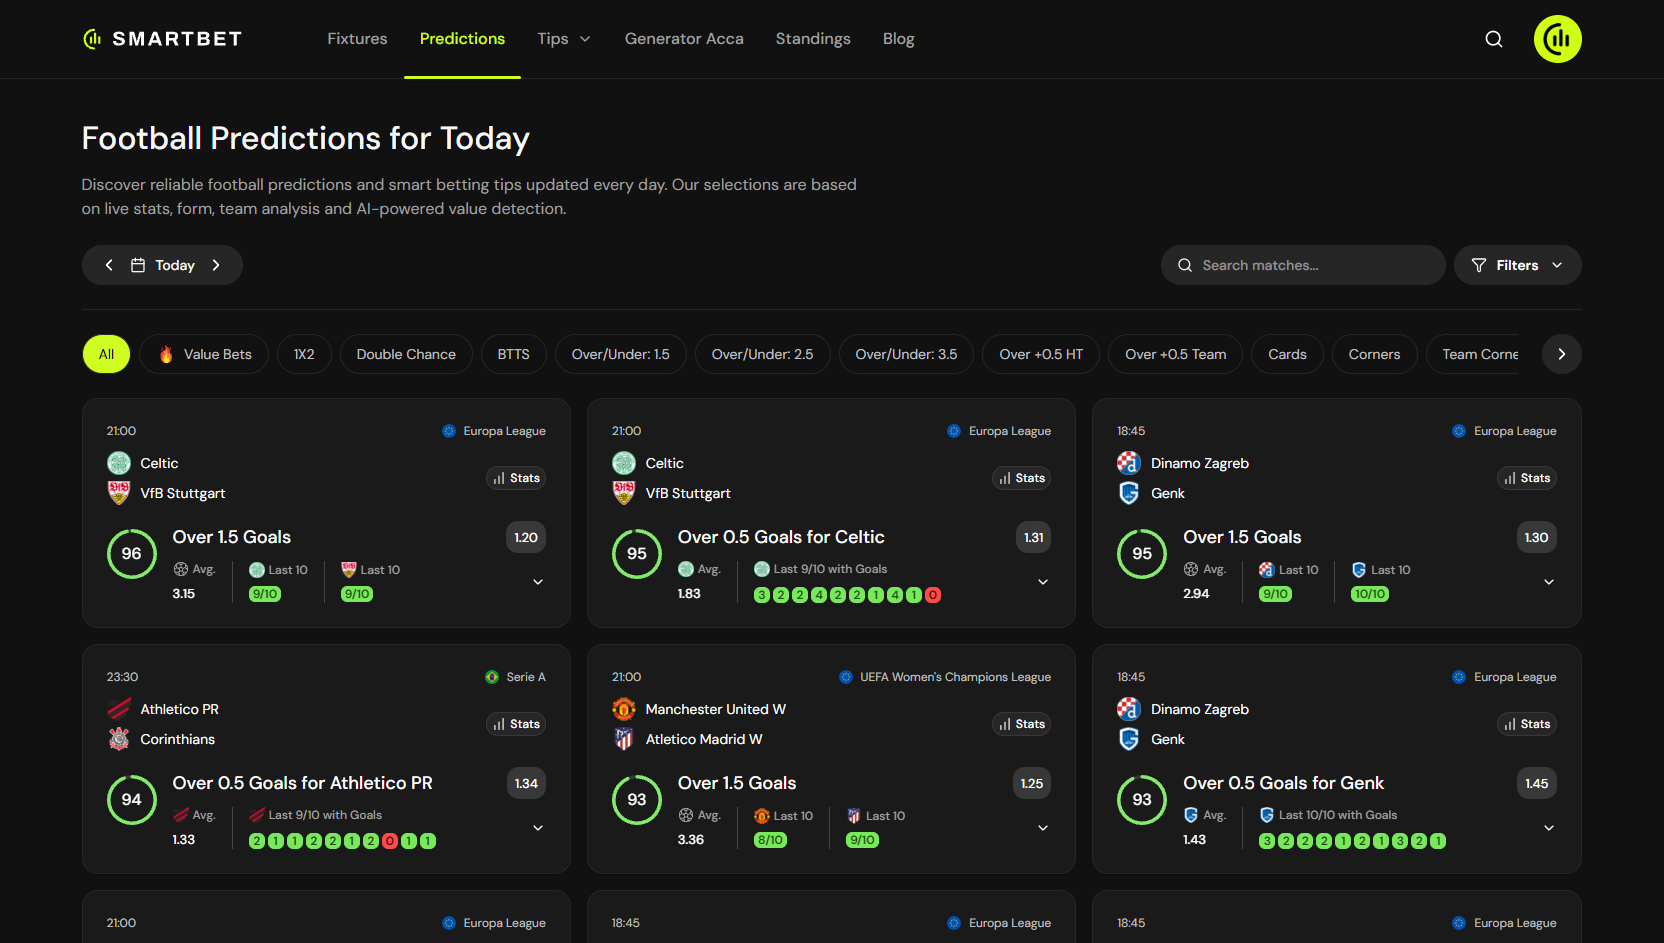1664x943 pixels.
Task: Expand the Tips menu
Action: pyautogui.click(x=564, y=39)
